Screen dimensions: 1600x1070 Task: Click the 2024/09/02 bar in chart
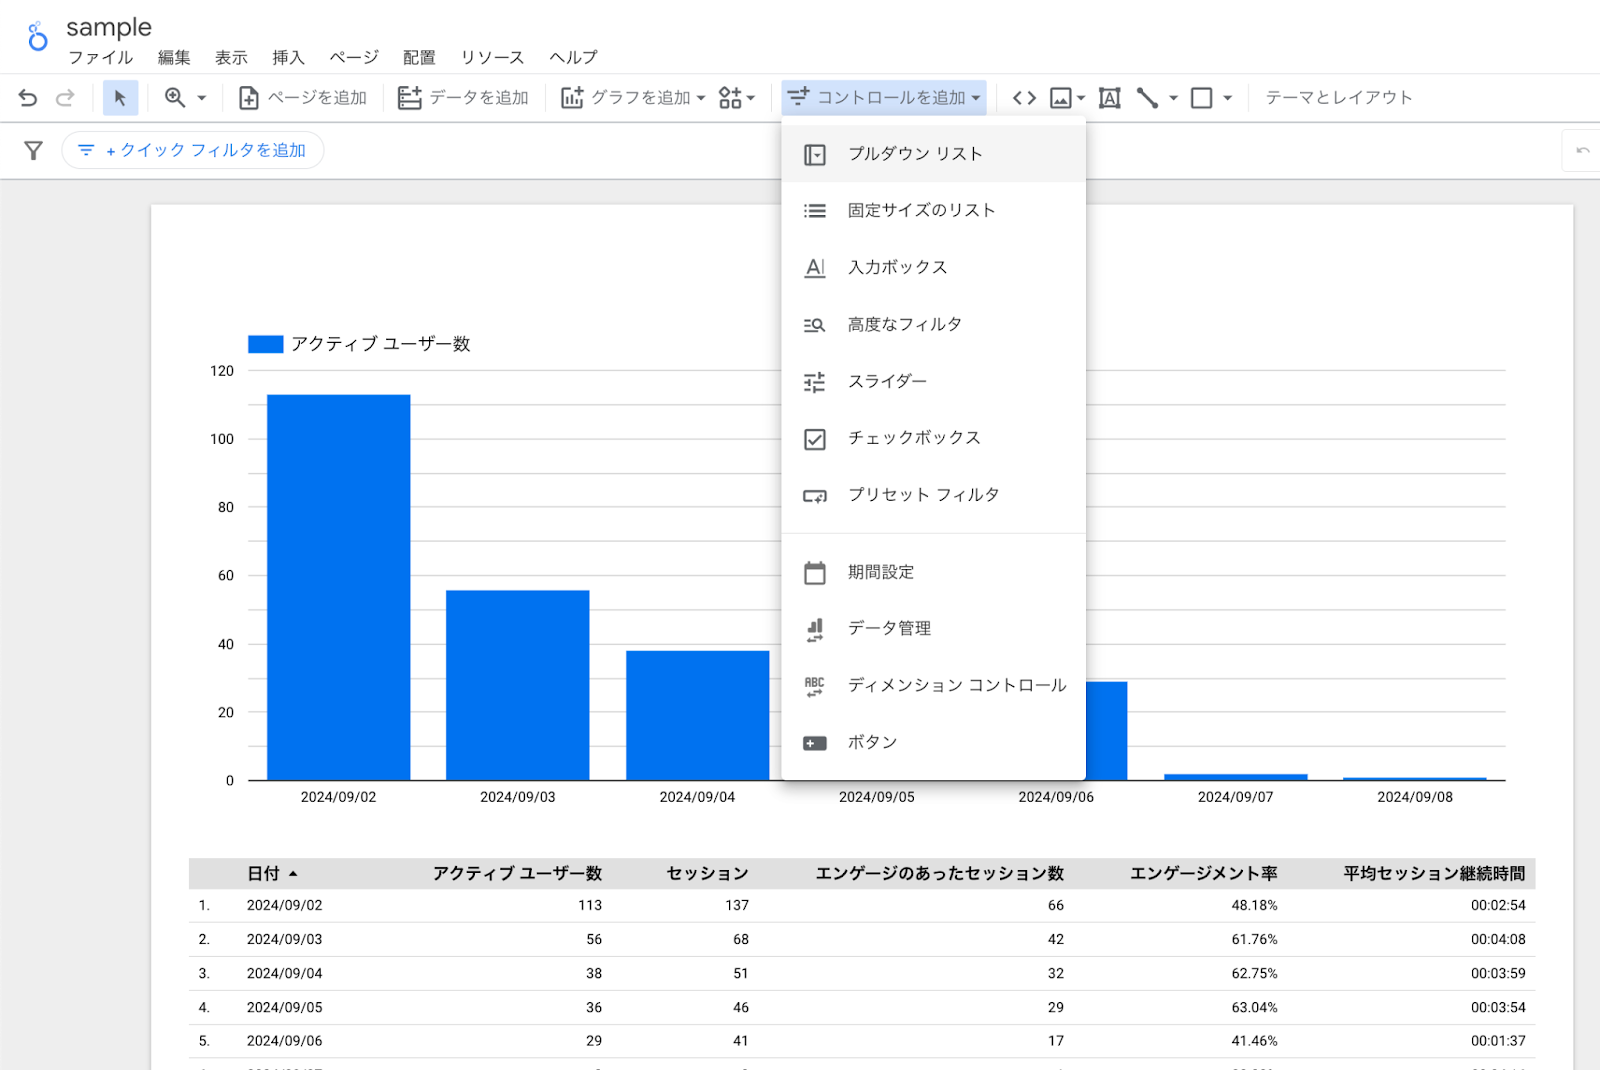[338, 587]
